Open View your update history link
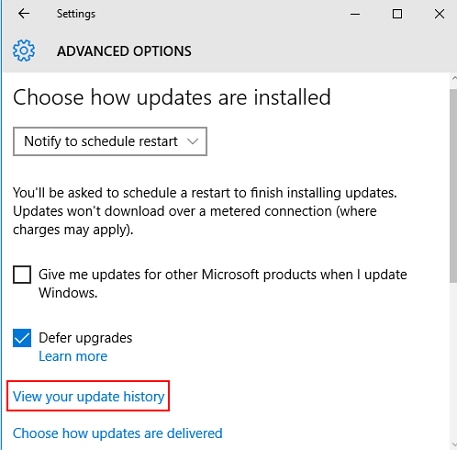 (89, 396)
